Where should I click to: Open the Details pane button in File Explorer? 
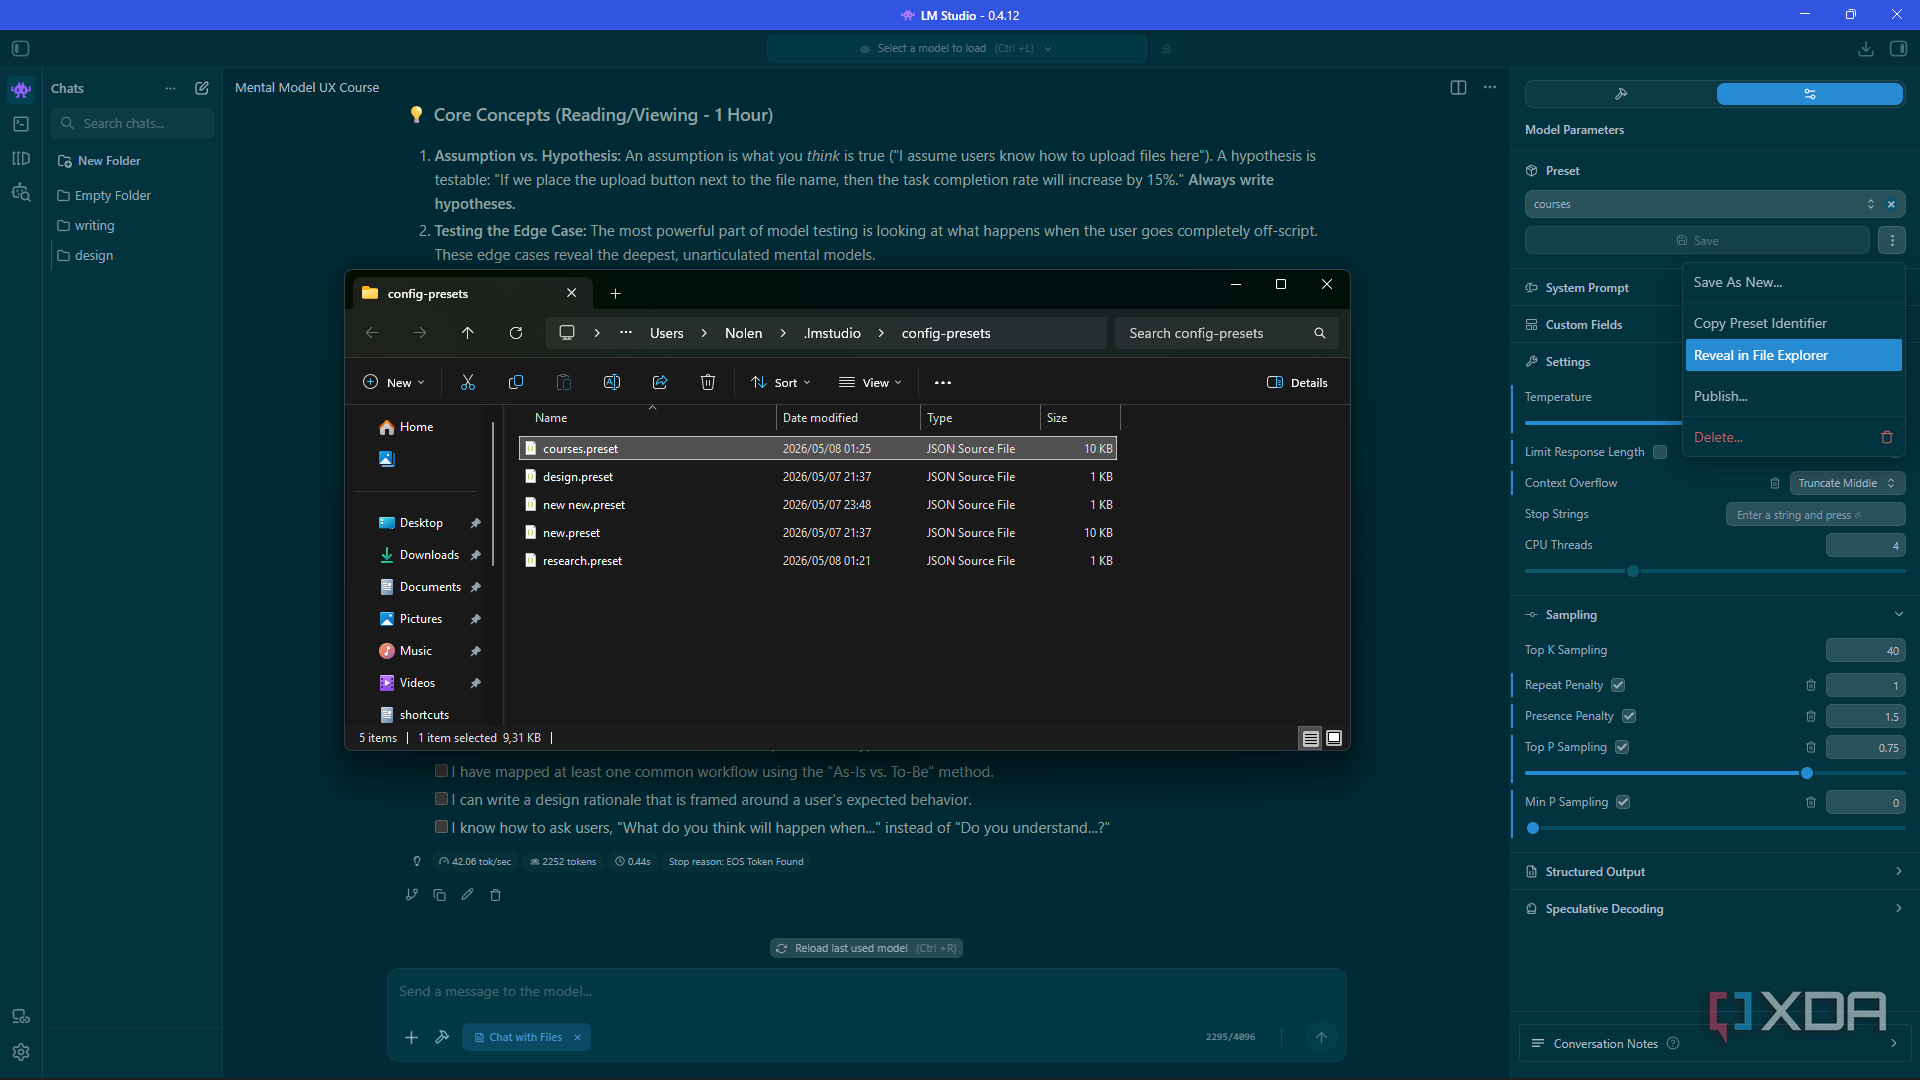1297,382
